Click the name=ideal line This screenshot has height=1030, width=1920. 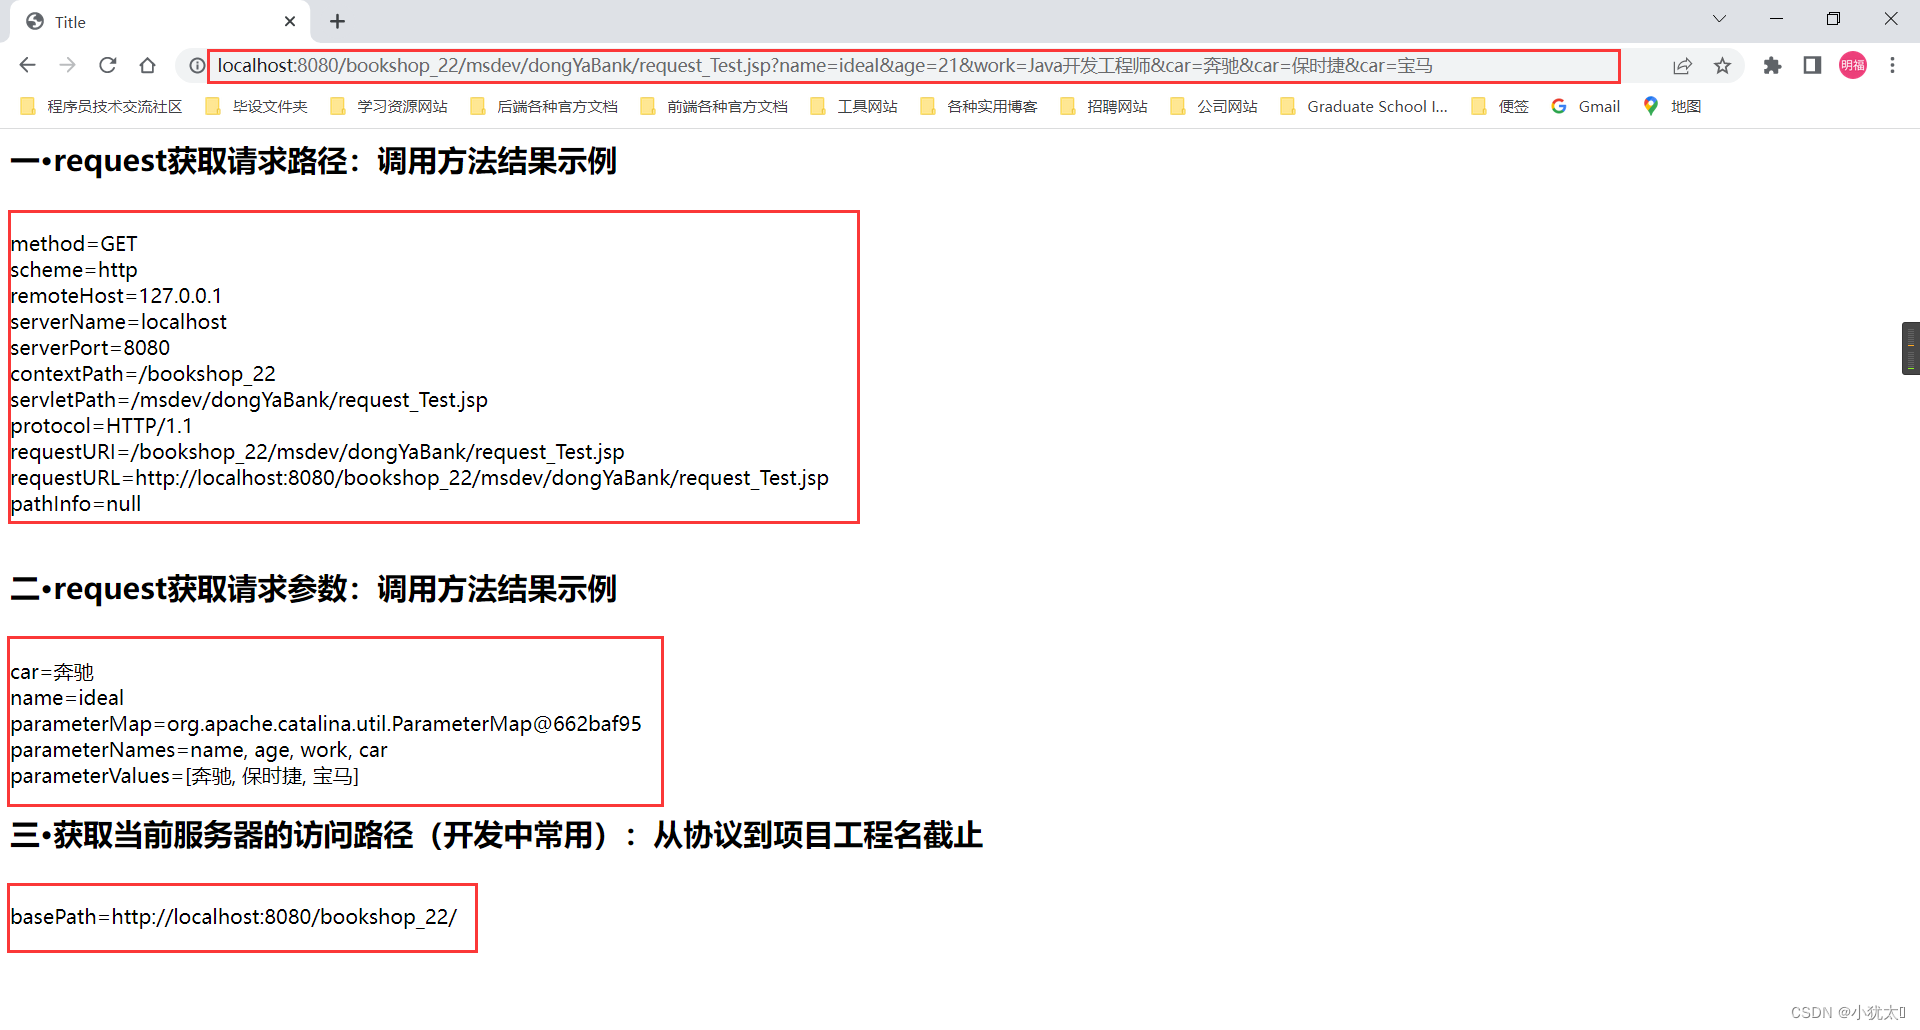67,698
